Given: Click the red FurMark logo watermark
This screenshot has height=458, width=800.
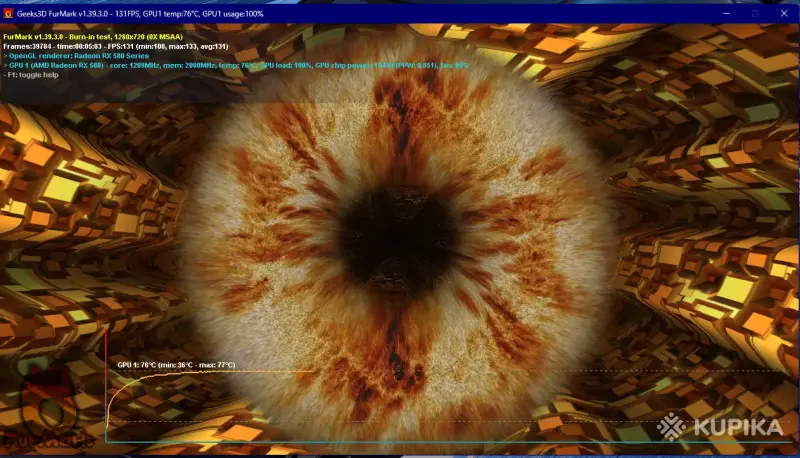Looking at the screenshot, I should tap(46, 409).
